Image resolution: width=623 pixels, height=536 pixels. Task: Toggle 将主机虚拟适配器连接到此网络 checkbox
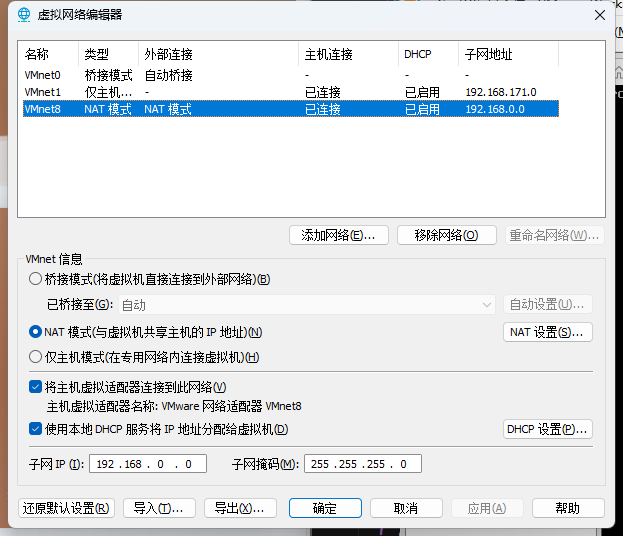(36, 387)
